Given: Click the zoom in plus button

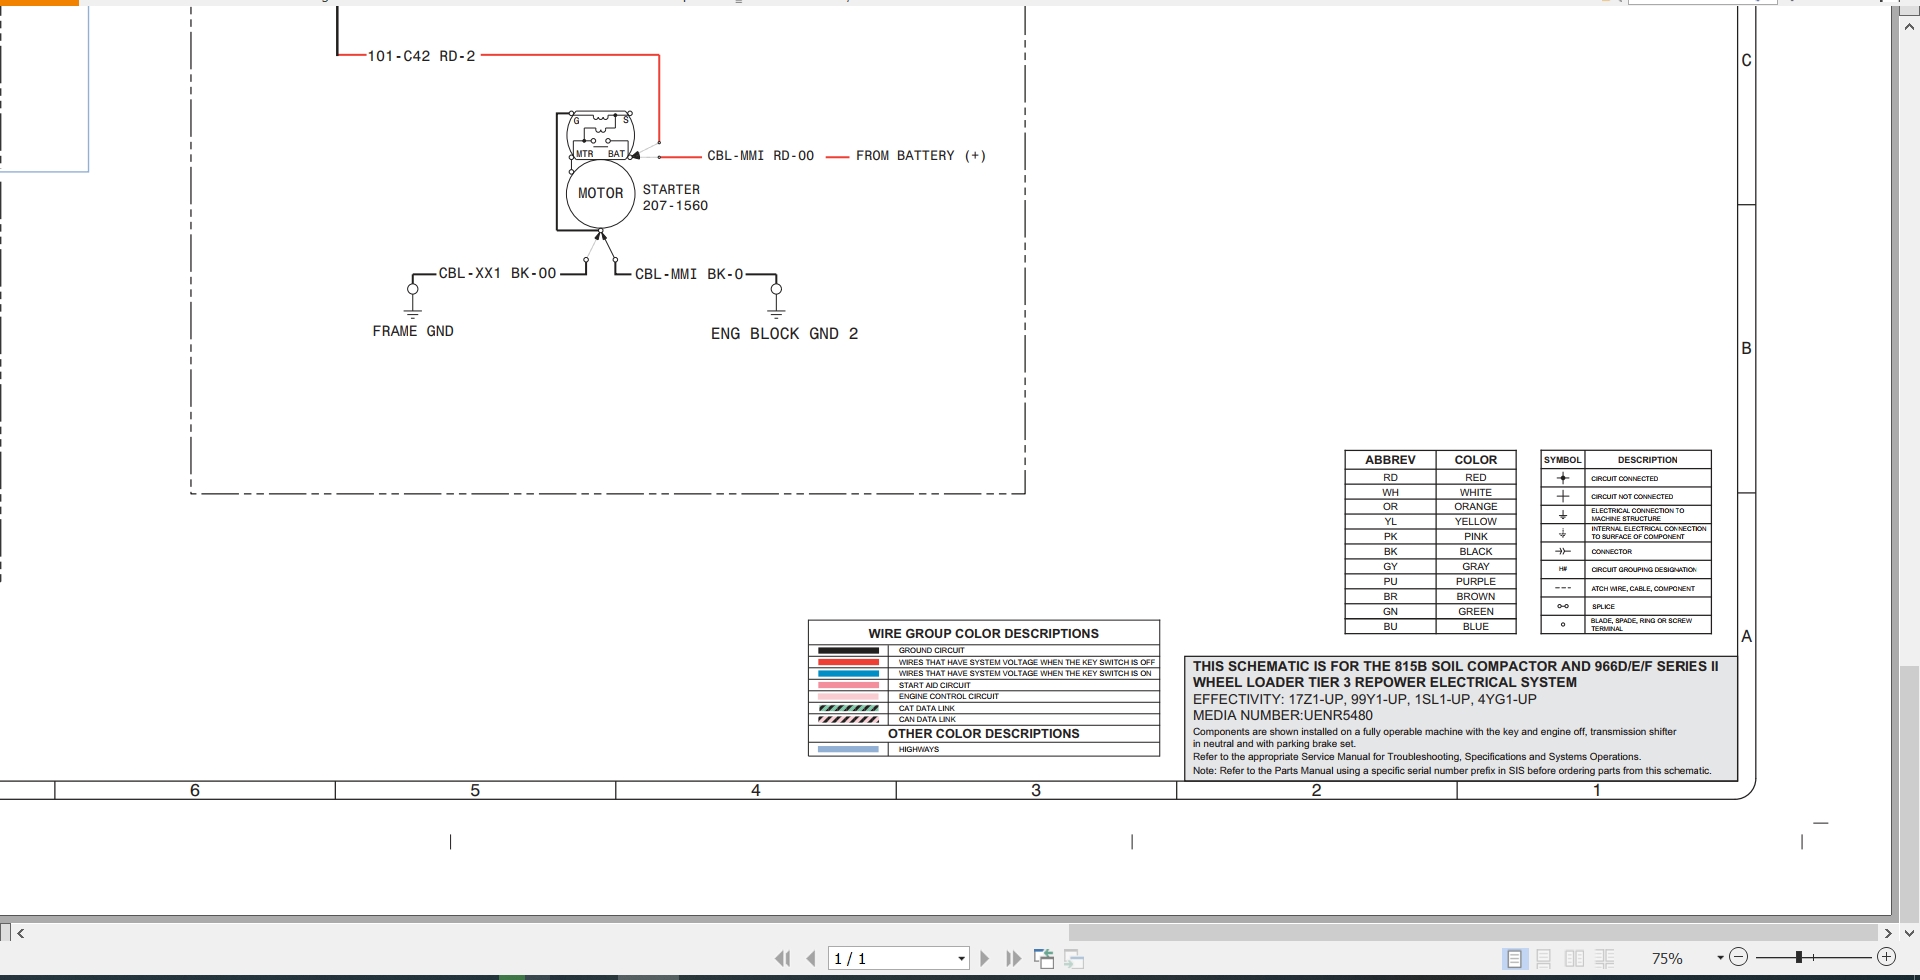Looking at the screenshot, I should [x=1886, y=957].
